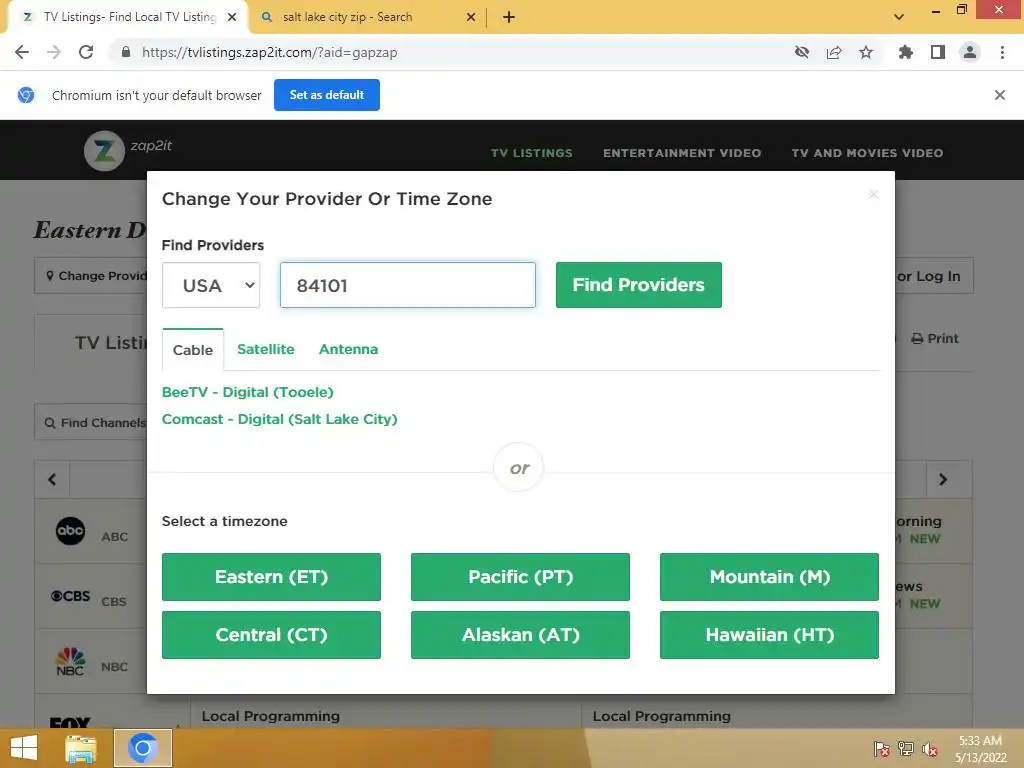The image size is (1024, 768).
Task: Close the TV Listings tab
Action: [x=232, y=18]
